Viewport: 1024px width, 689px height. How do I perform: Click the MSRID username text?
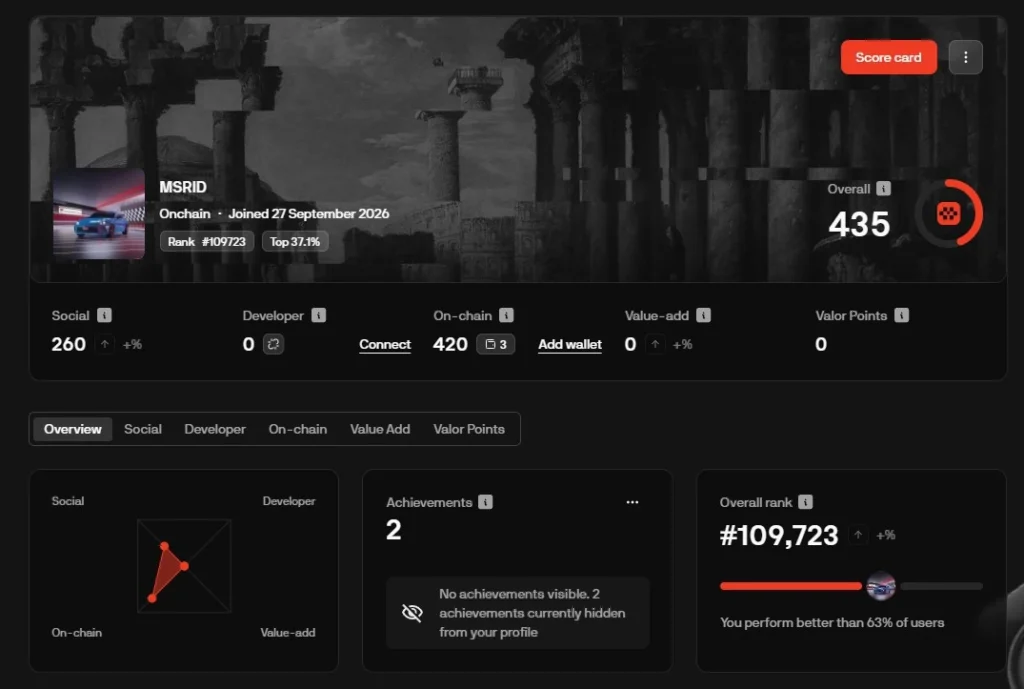tap(183, 187)
